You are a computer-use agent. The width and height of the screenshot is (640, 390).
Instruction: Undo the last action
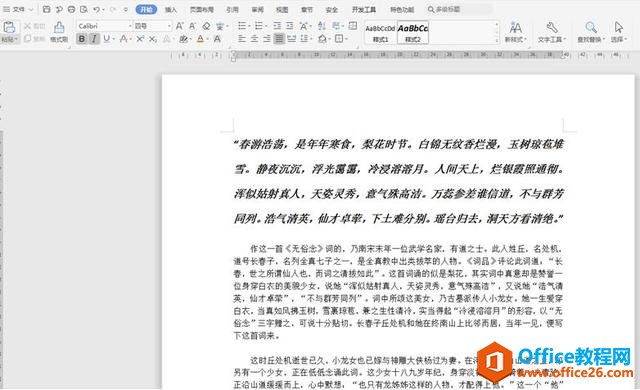[96, 9]
